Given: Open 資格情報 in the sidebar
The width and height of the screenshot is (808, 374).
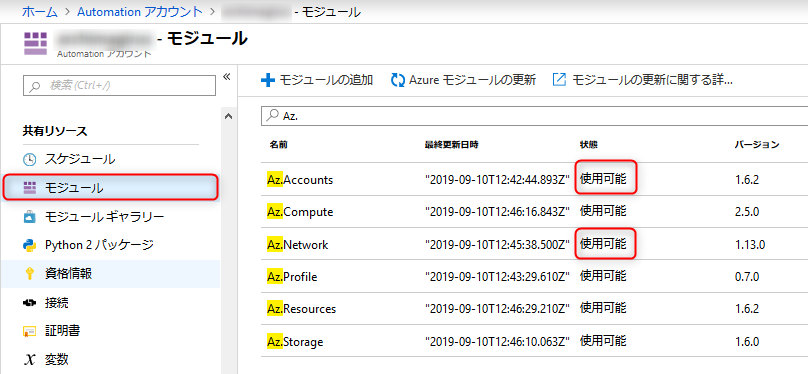Looking at the screenshot, I should [69, 274].
